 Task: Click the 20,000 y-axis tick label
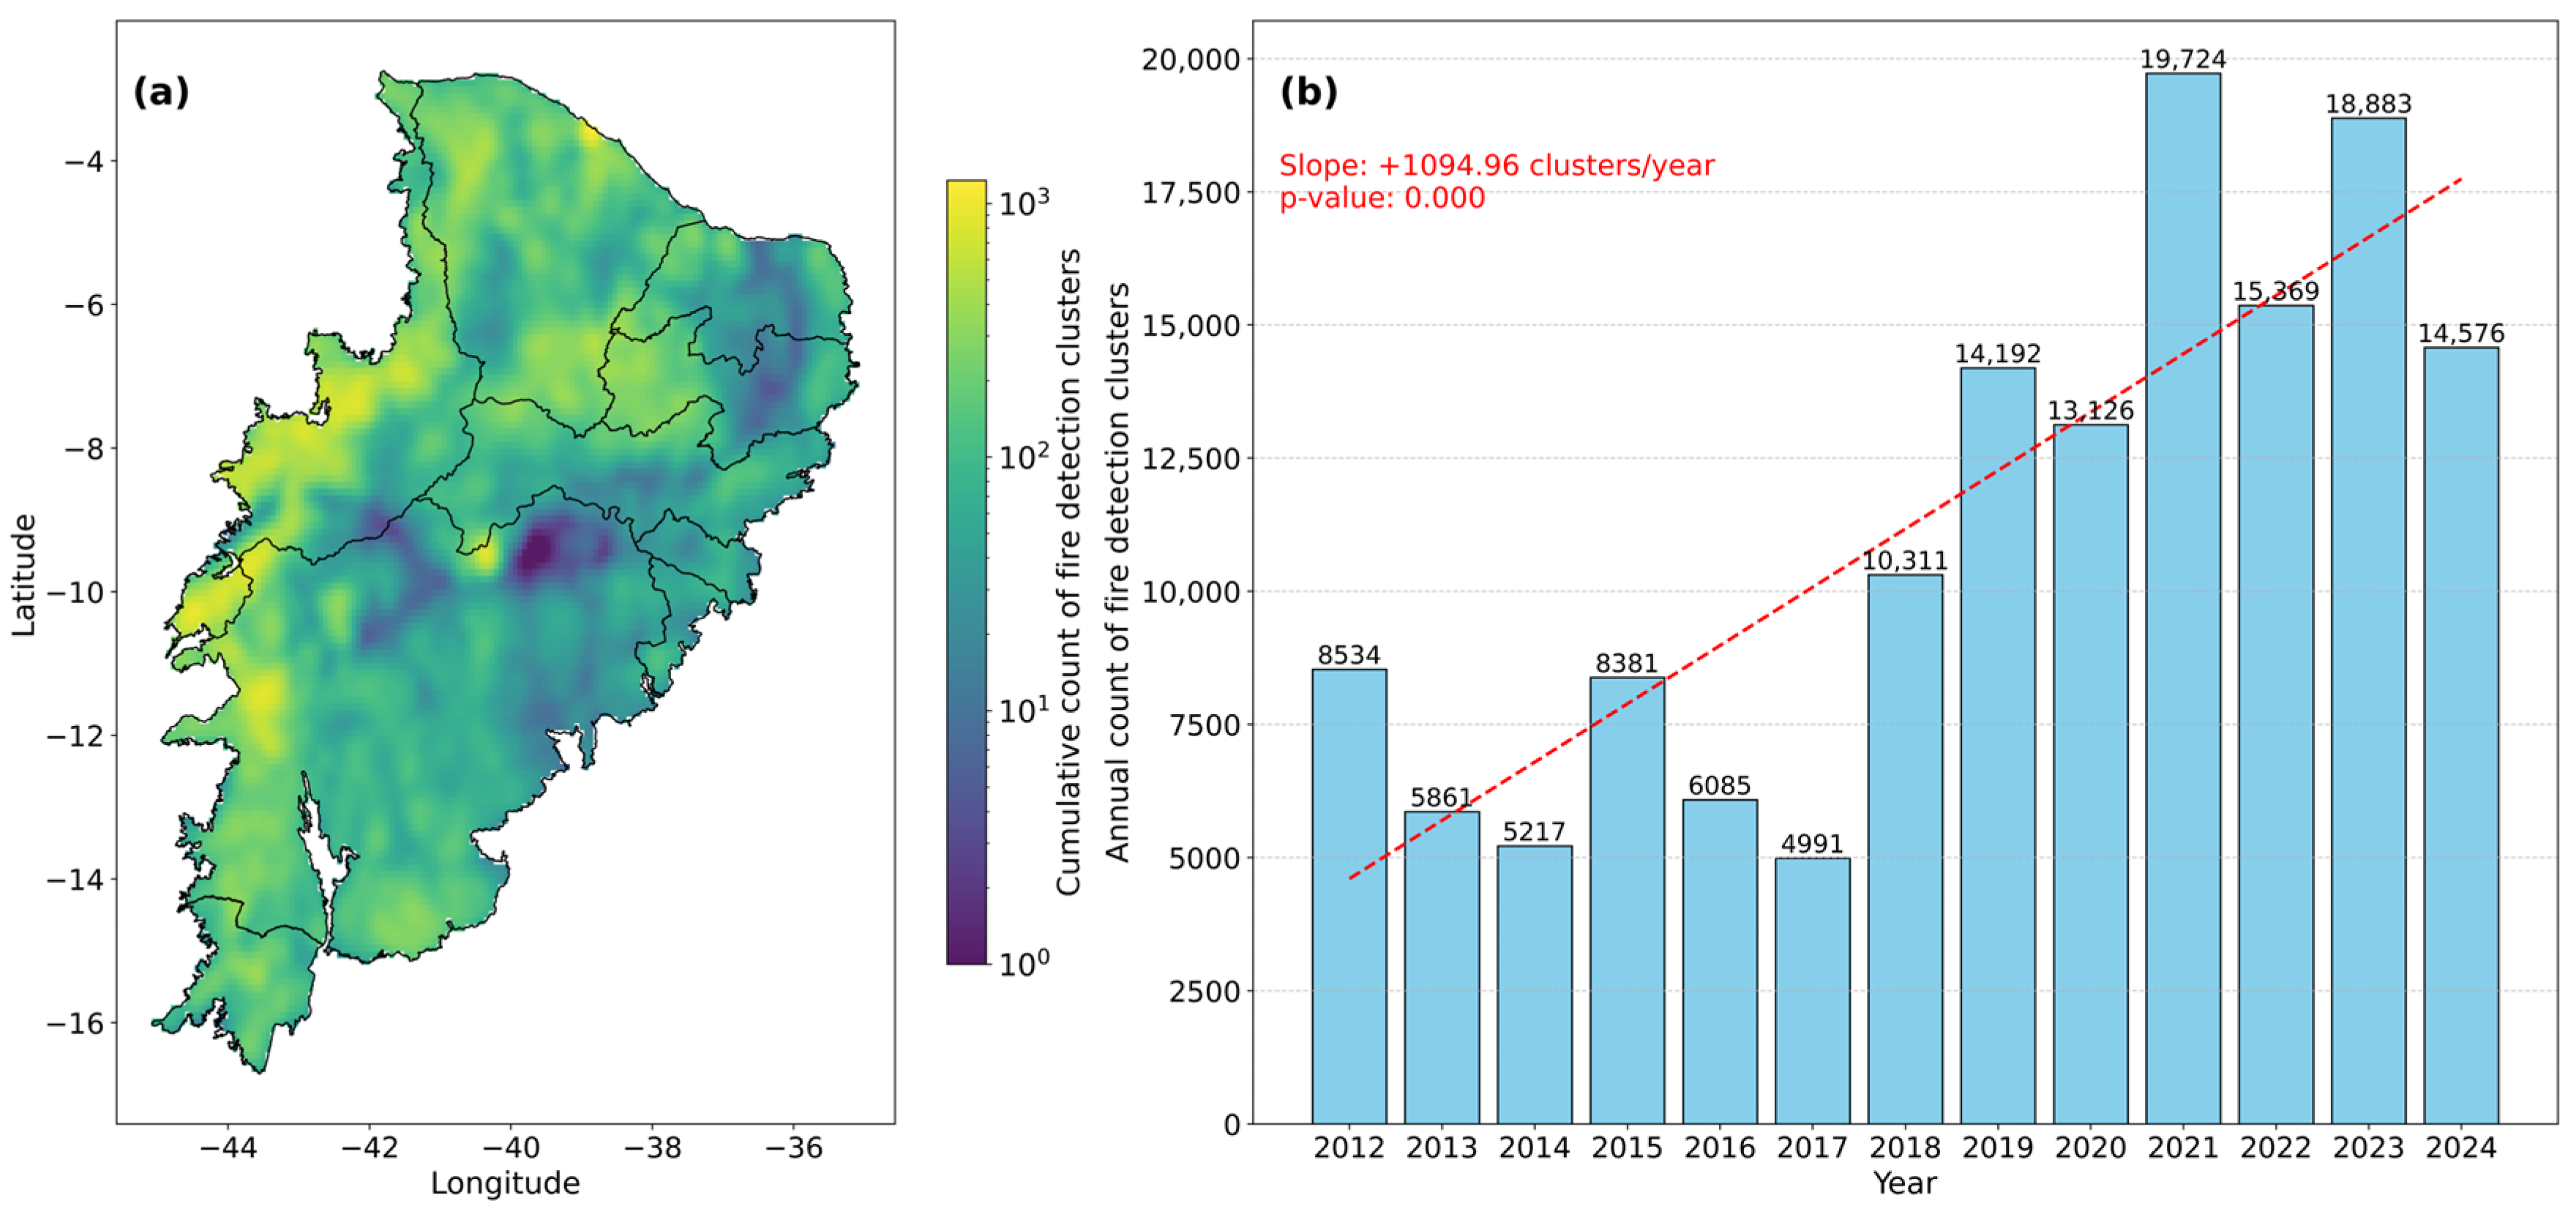click(1190, 60)
